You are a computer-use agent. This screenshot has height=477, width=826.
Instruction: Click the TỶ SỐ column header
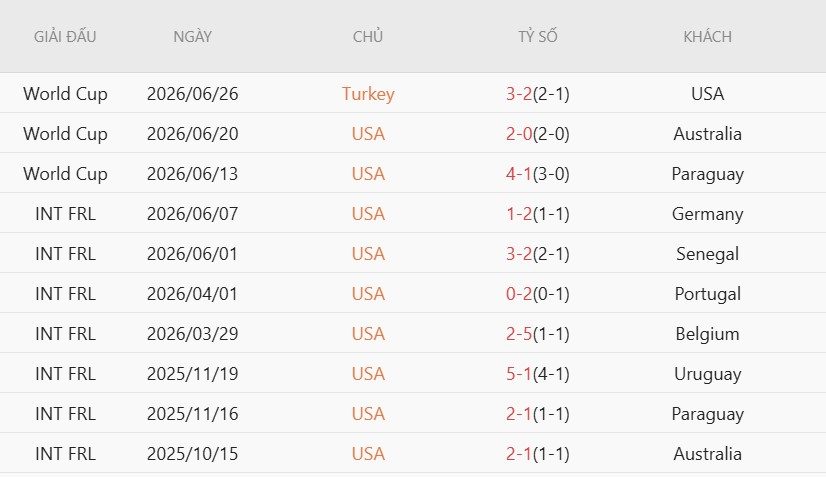pos(537,36)
